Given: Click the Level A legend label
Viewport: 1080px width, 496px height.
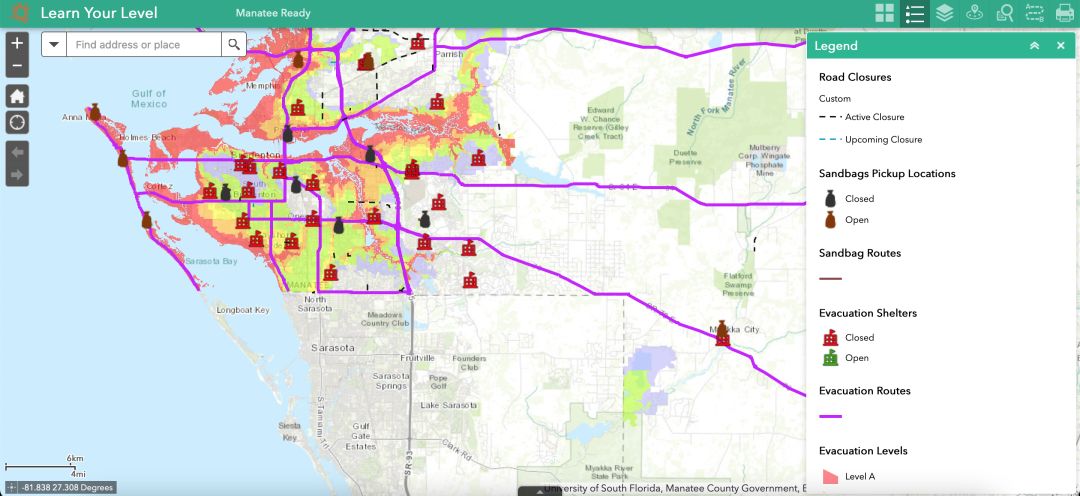Looking at the screenshot, I should 860,476.
